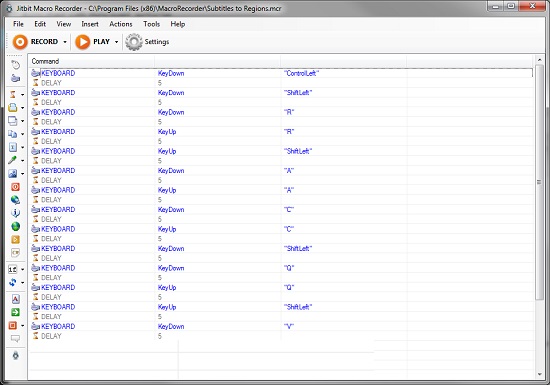550x385 pixels.
Task: Click the find image picture icon
Action: click(13, 174)
